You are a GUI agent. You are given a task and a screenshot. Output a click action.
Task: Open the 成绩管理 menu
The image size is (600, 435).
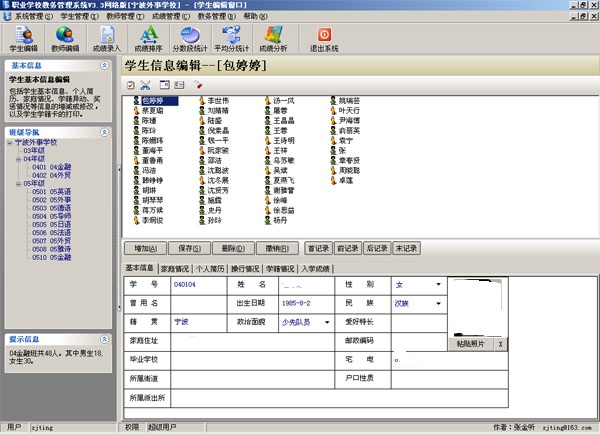pyautogui.click(x=171, y=16)
